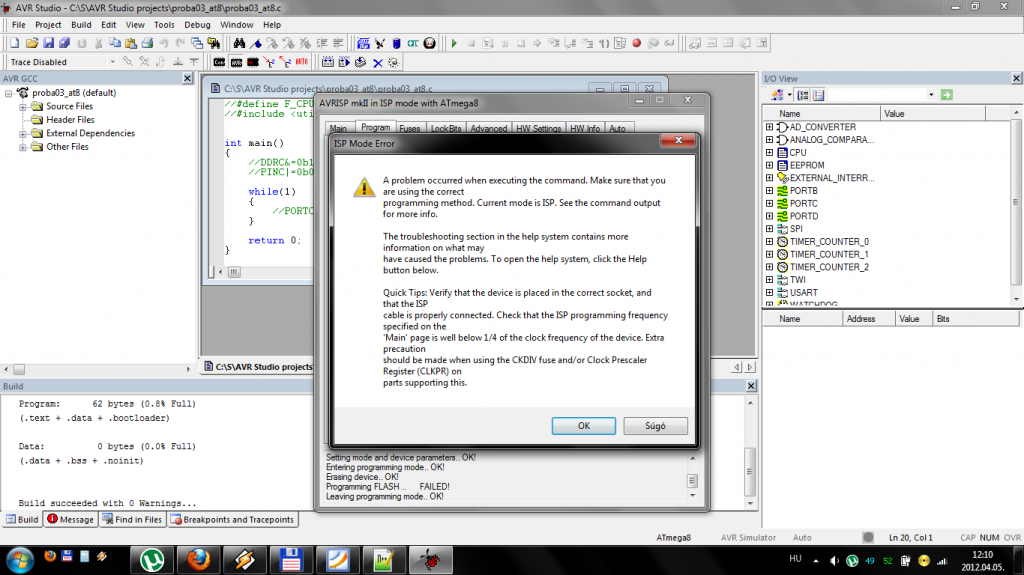
Task: Open Firefox from the taskbar
Action: [x=199, y=560]
